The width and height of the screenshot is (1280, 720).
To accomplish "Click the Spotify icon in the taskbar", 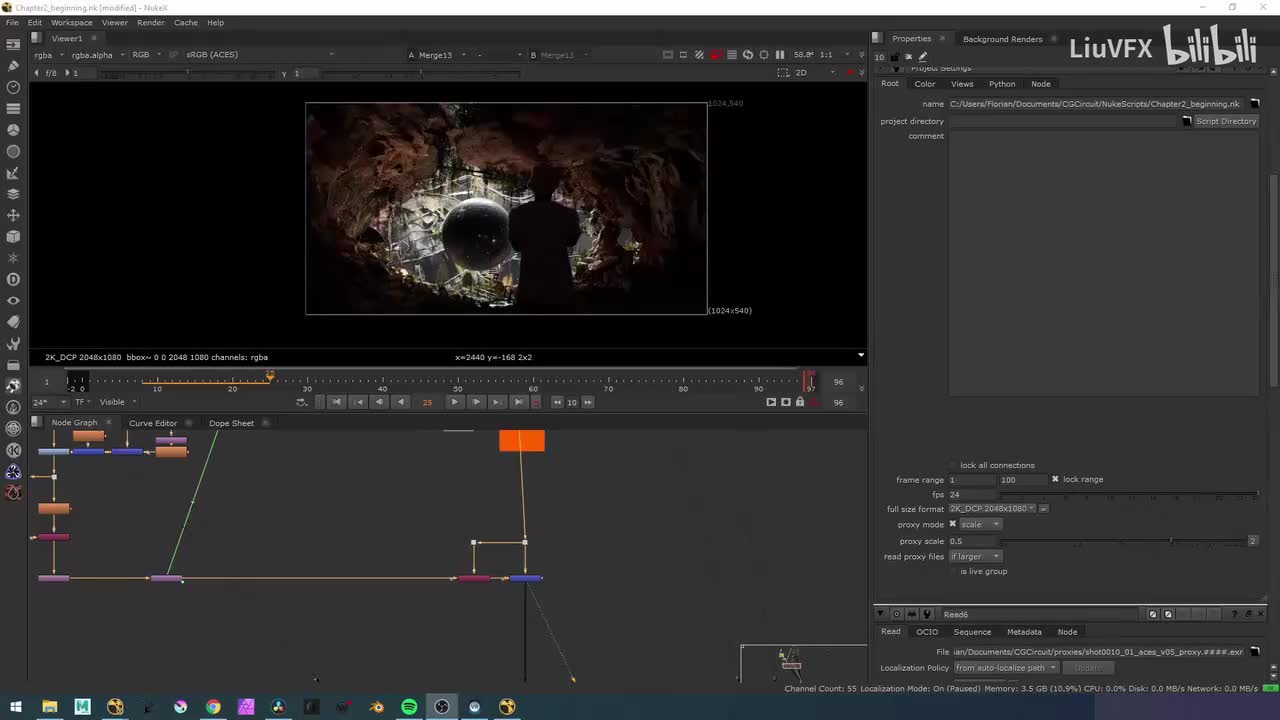I will [x=409, y=707].
